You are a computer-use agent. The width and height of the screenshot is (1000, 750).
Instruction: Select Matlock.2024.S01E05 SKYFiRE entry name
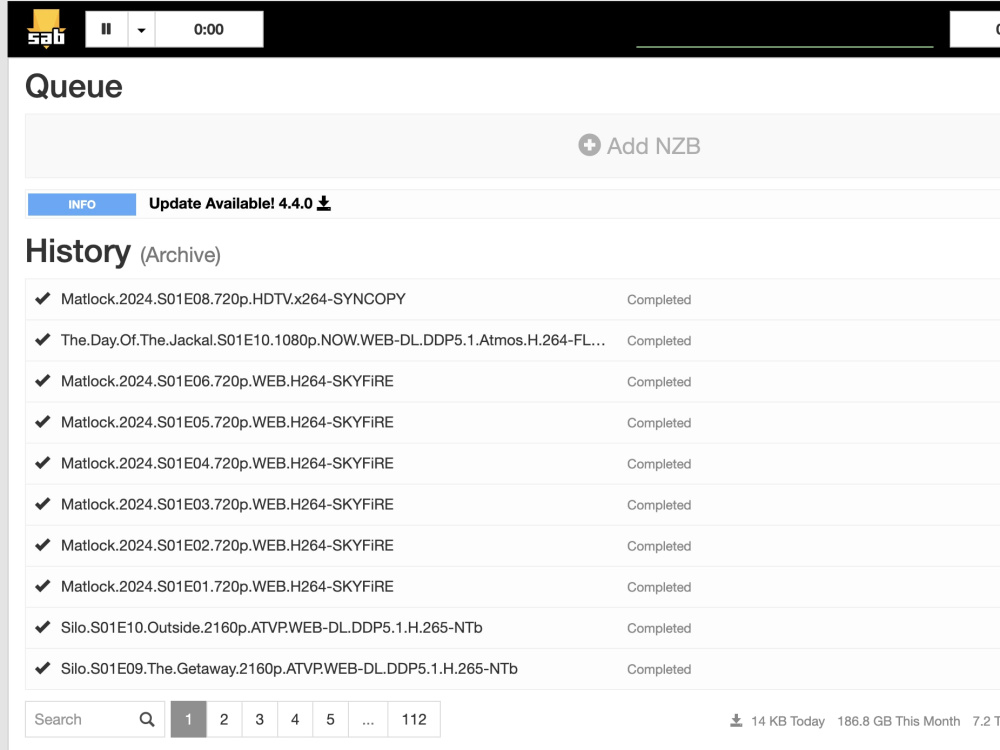pos(227,422)
